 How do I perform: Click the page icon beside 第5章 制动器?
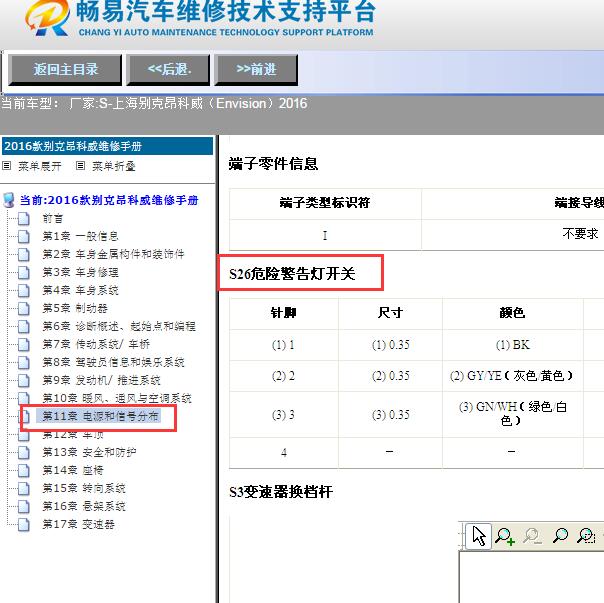pyautogui.click(x=24, y=308)
